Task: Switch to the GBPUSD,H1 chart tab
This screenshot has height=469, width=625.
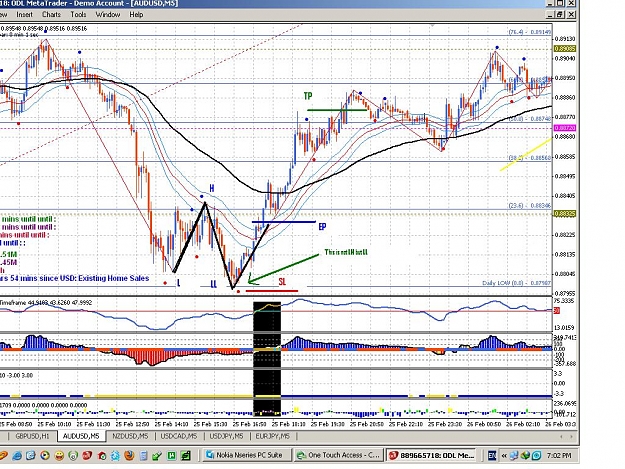Action: click(x=32, y=436)
